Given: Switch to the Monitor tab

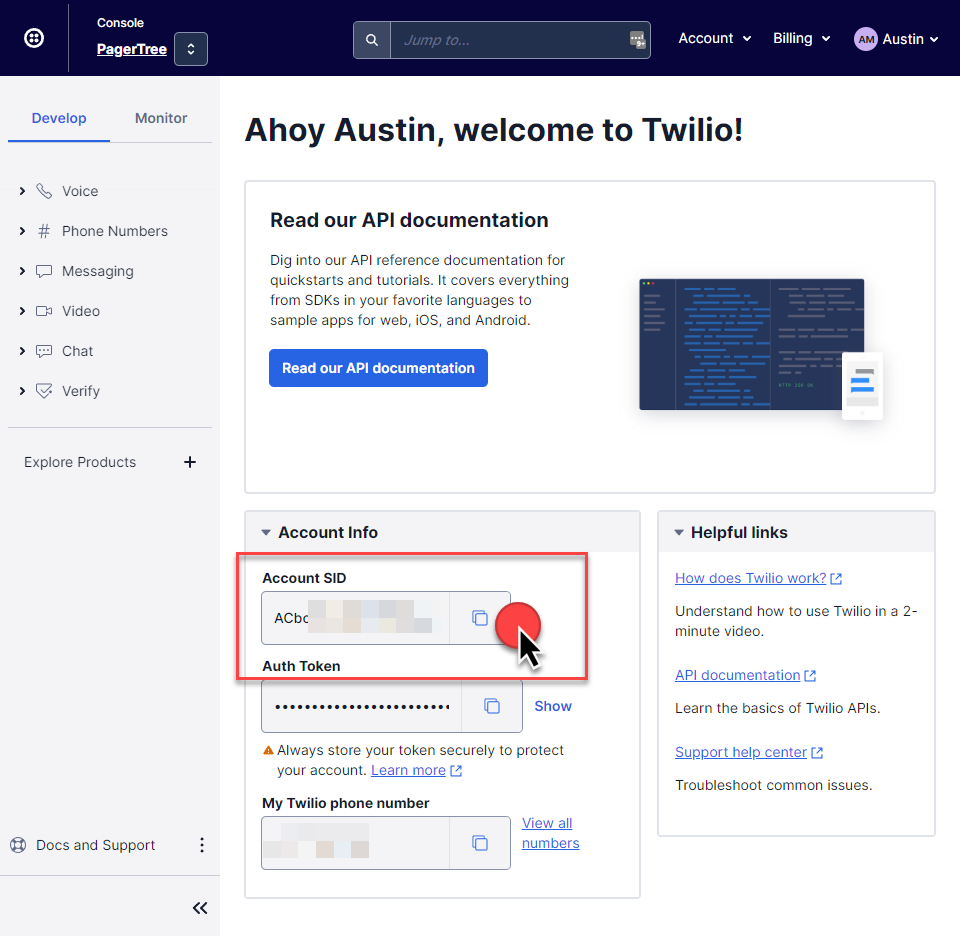Looking at the screenshot, I should 161,118.
